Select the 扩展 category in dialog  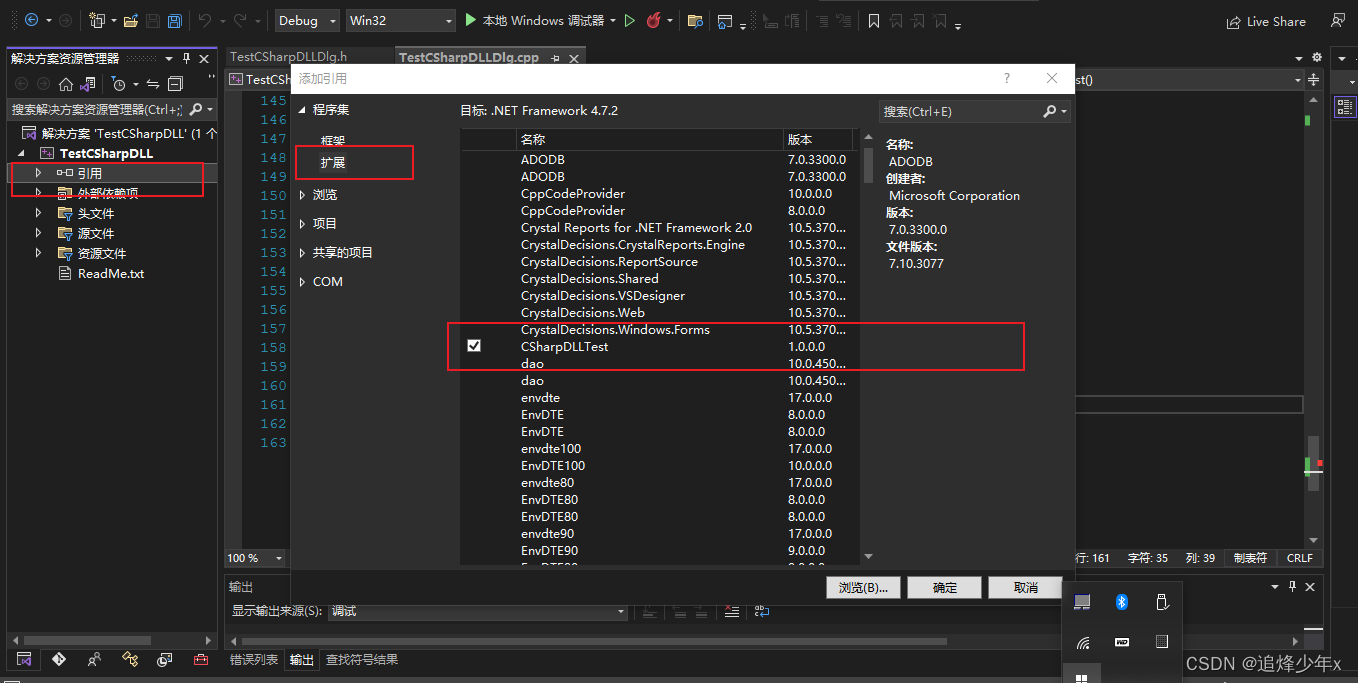click(332, 162)
